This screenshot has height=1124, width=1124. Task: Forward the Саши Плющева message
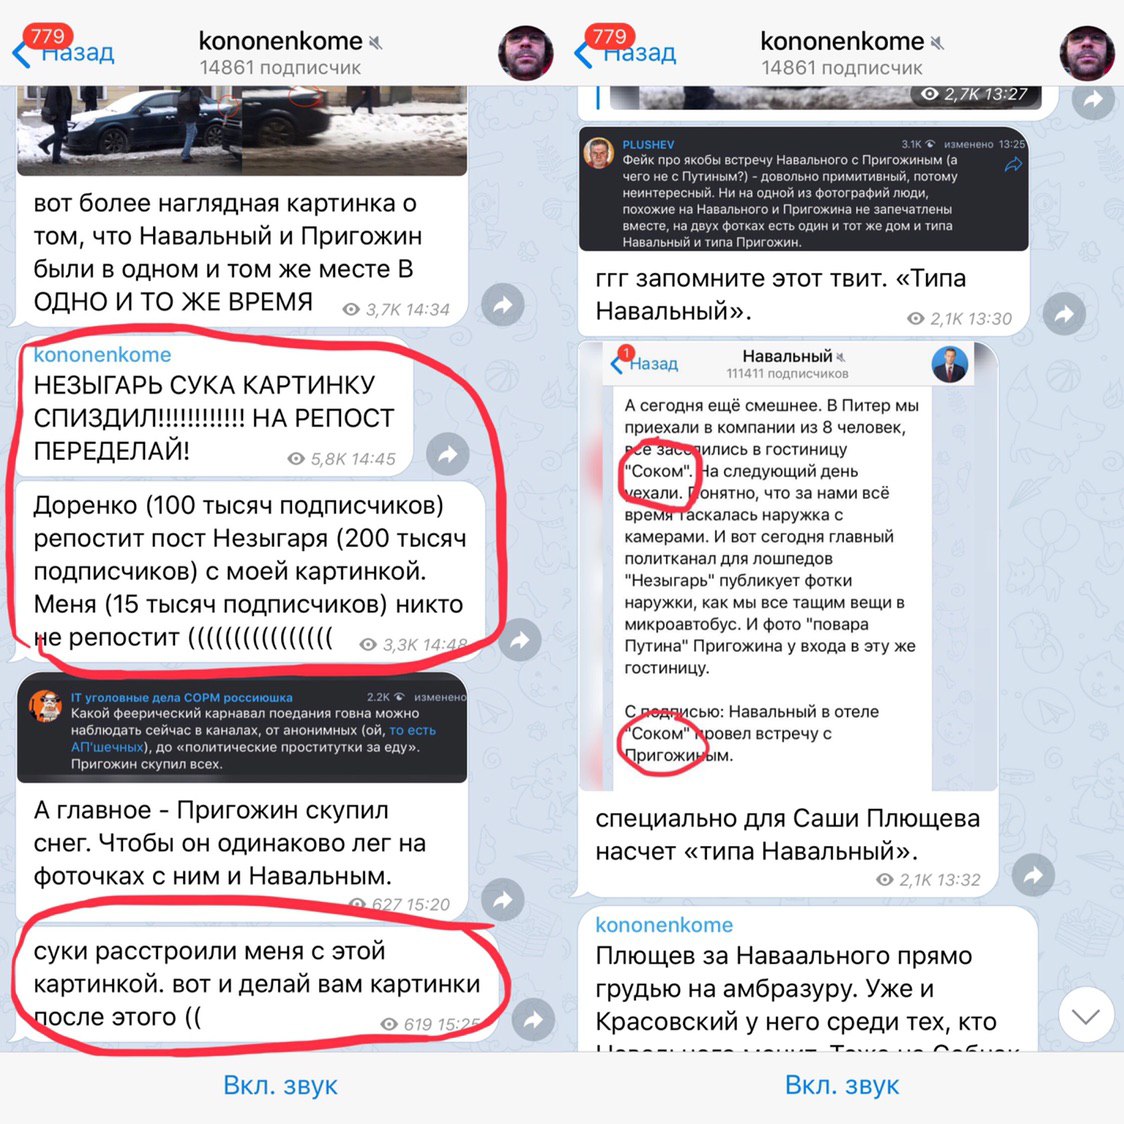1033,875
